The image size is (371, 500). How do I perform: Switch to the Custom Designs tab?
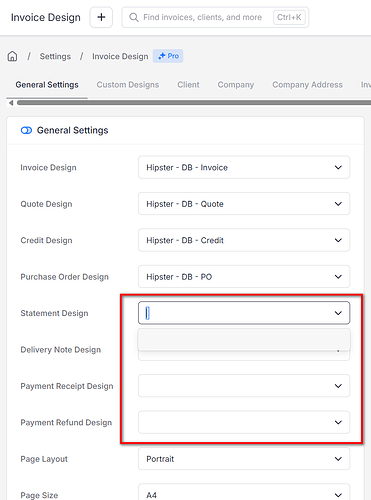[128, 85]
